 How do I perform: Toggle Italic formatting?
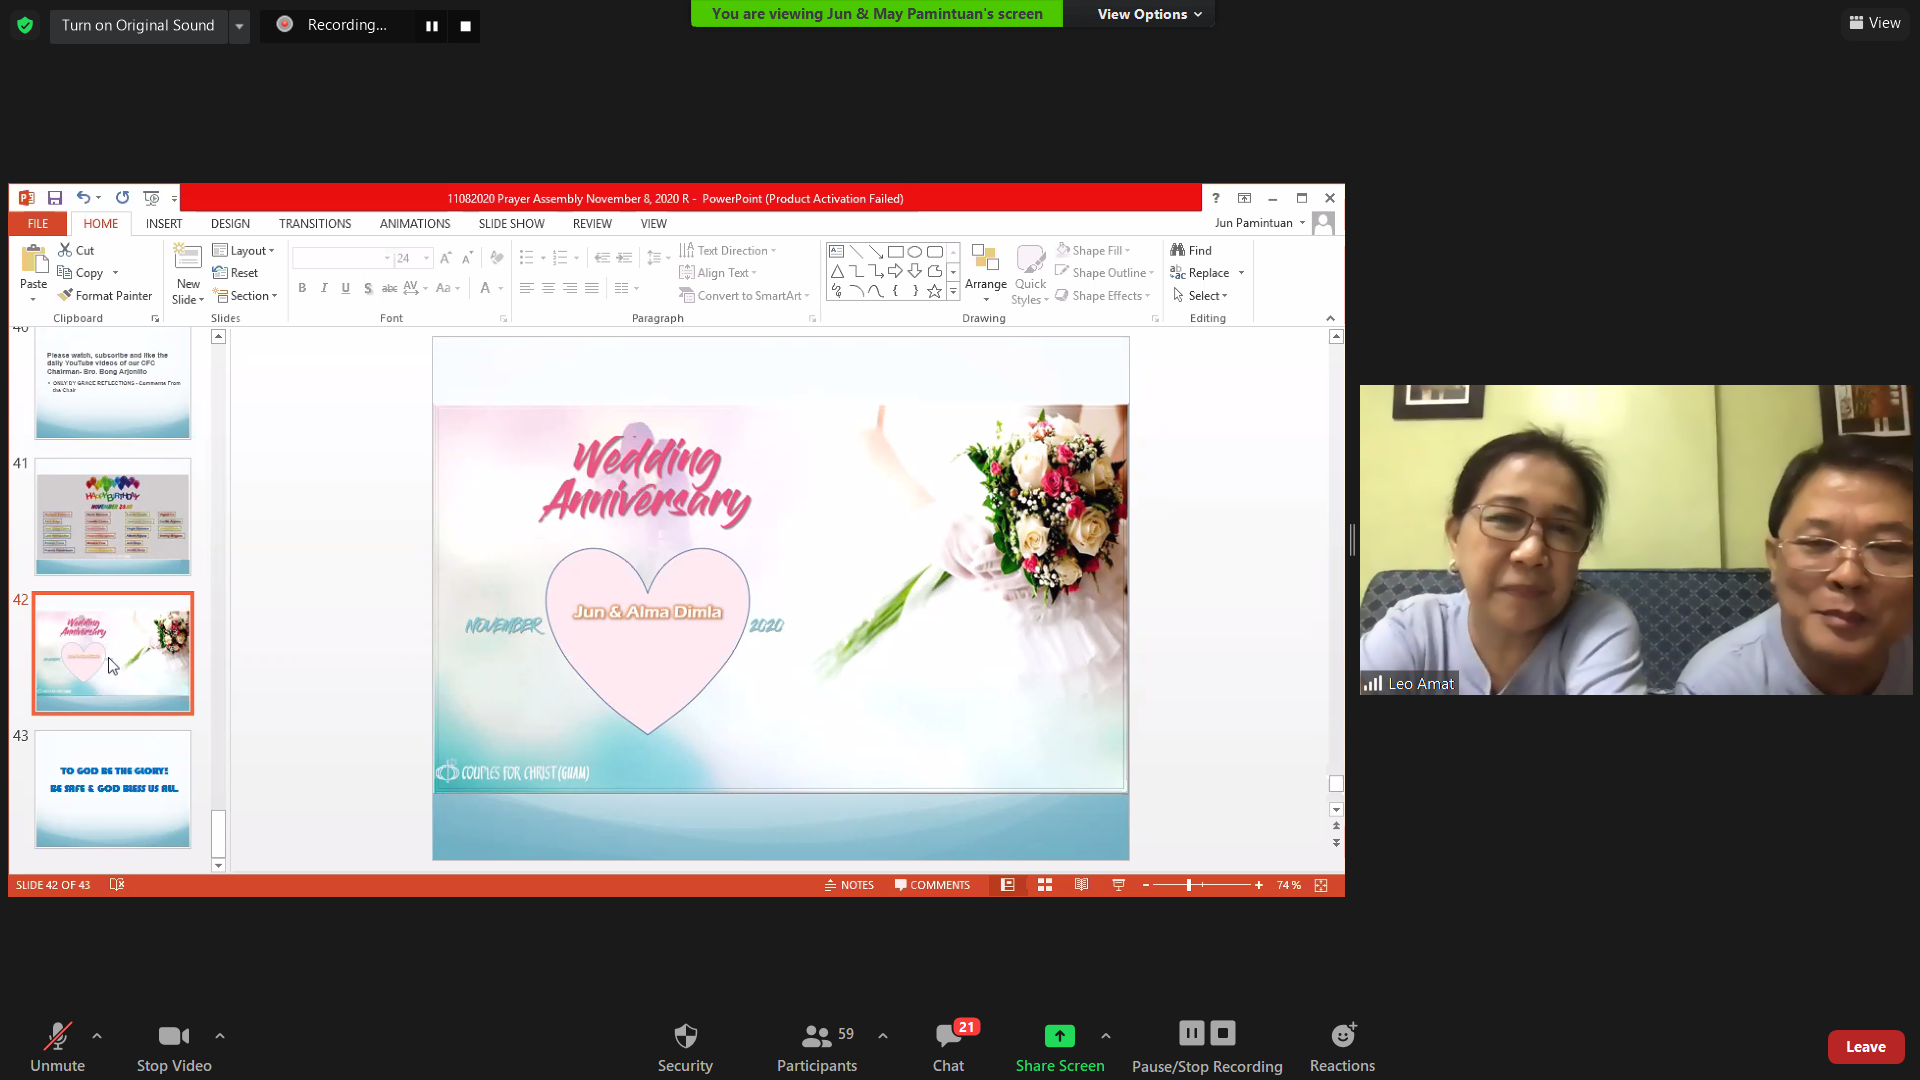324,288
